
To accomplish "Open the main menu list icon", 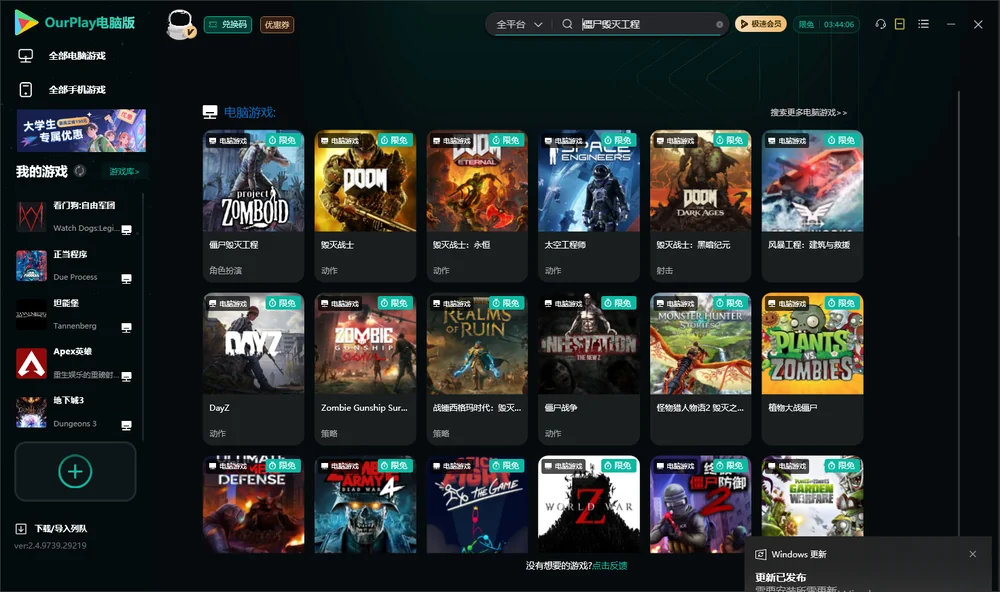I will (x=923, y=24).
